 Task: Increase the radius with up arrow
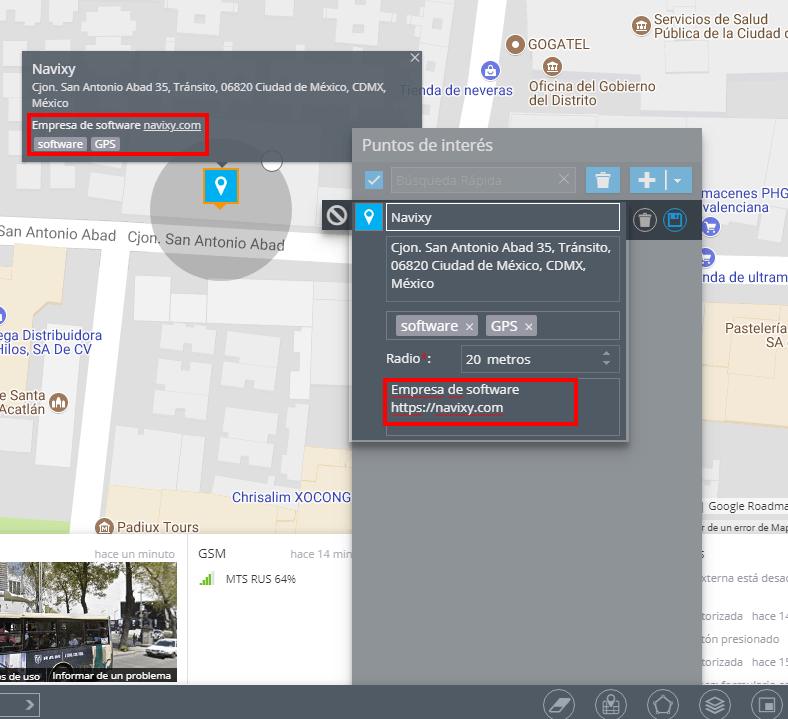[x=607, y=354]
